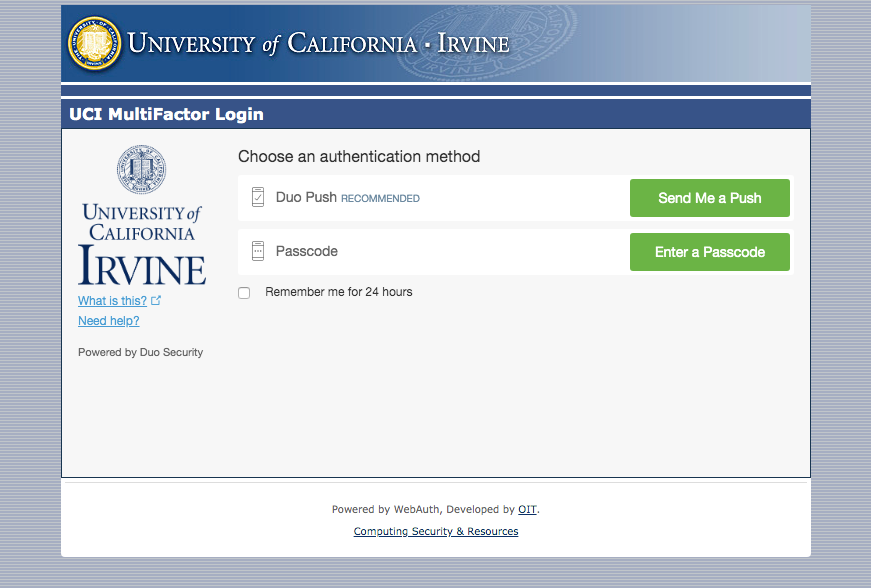The height and width of the screenshot is (588, 871).
Task: Follow the OIT link in footer
Action: pyautogui.click(x=527, y=509)
